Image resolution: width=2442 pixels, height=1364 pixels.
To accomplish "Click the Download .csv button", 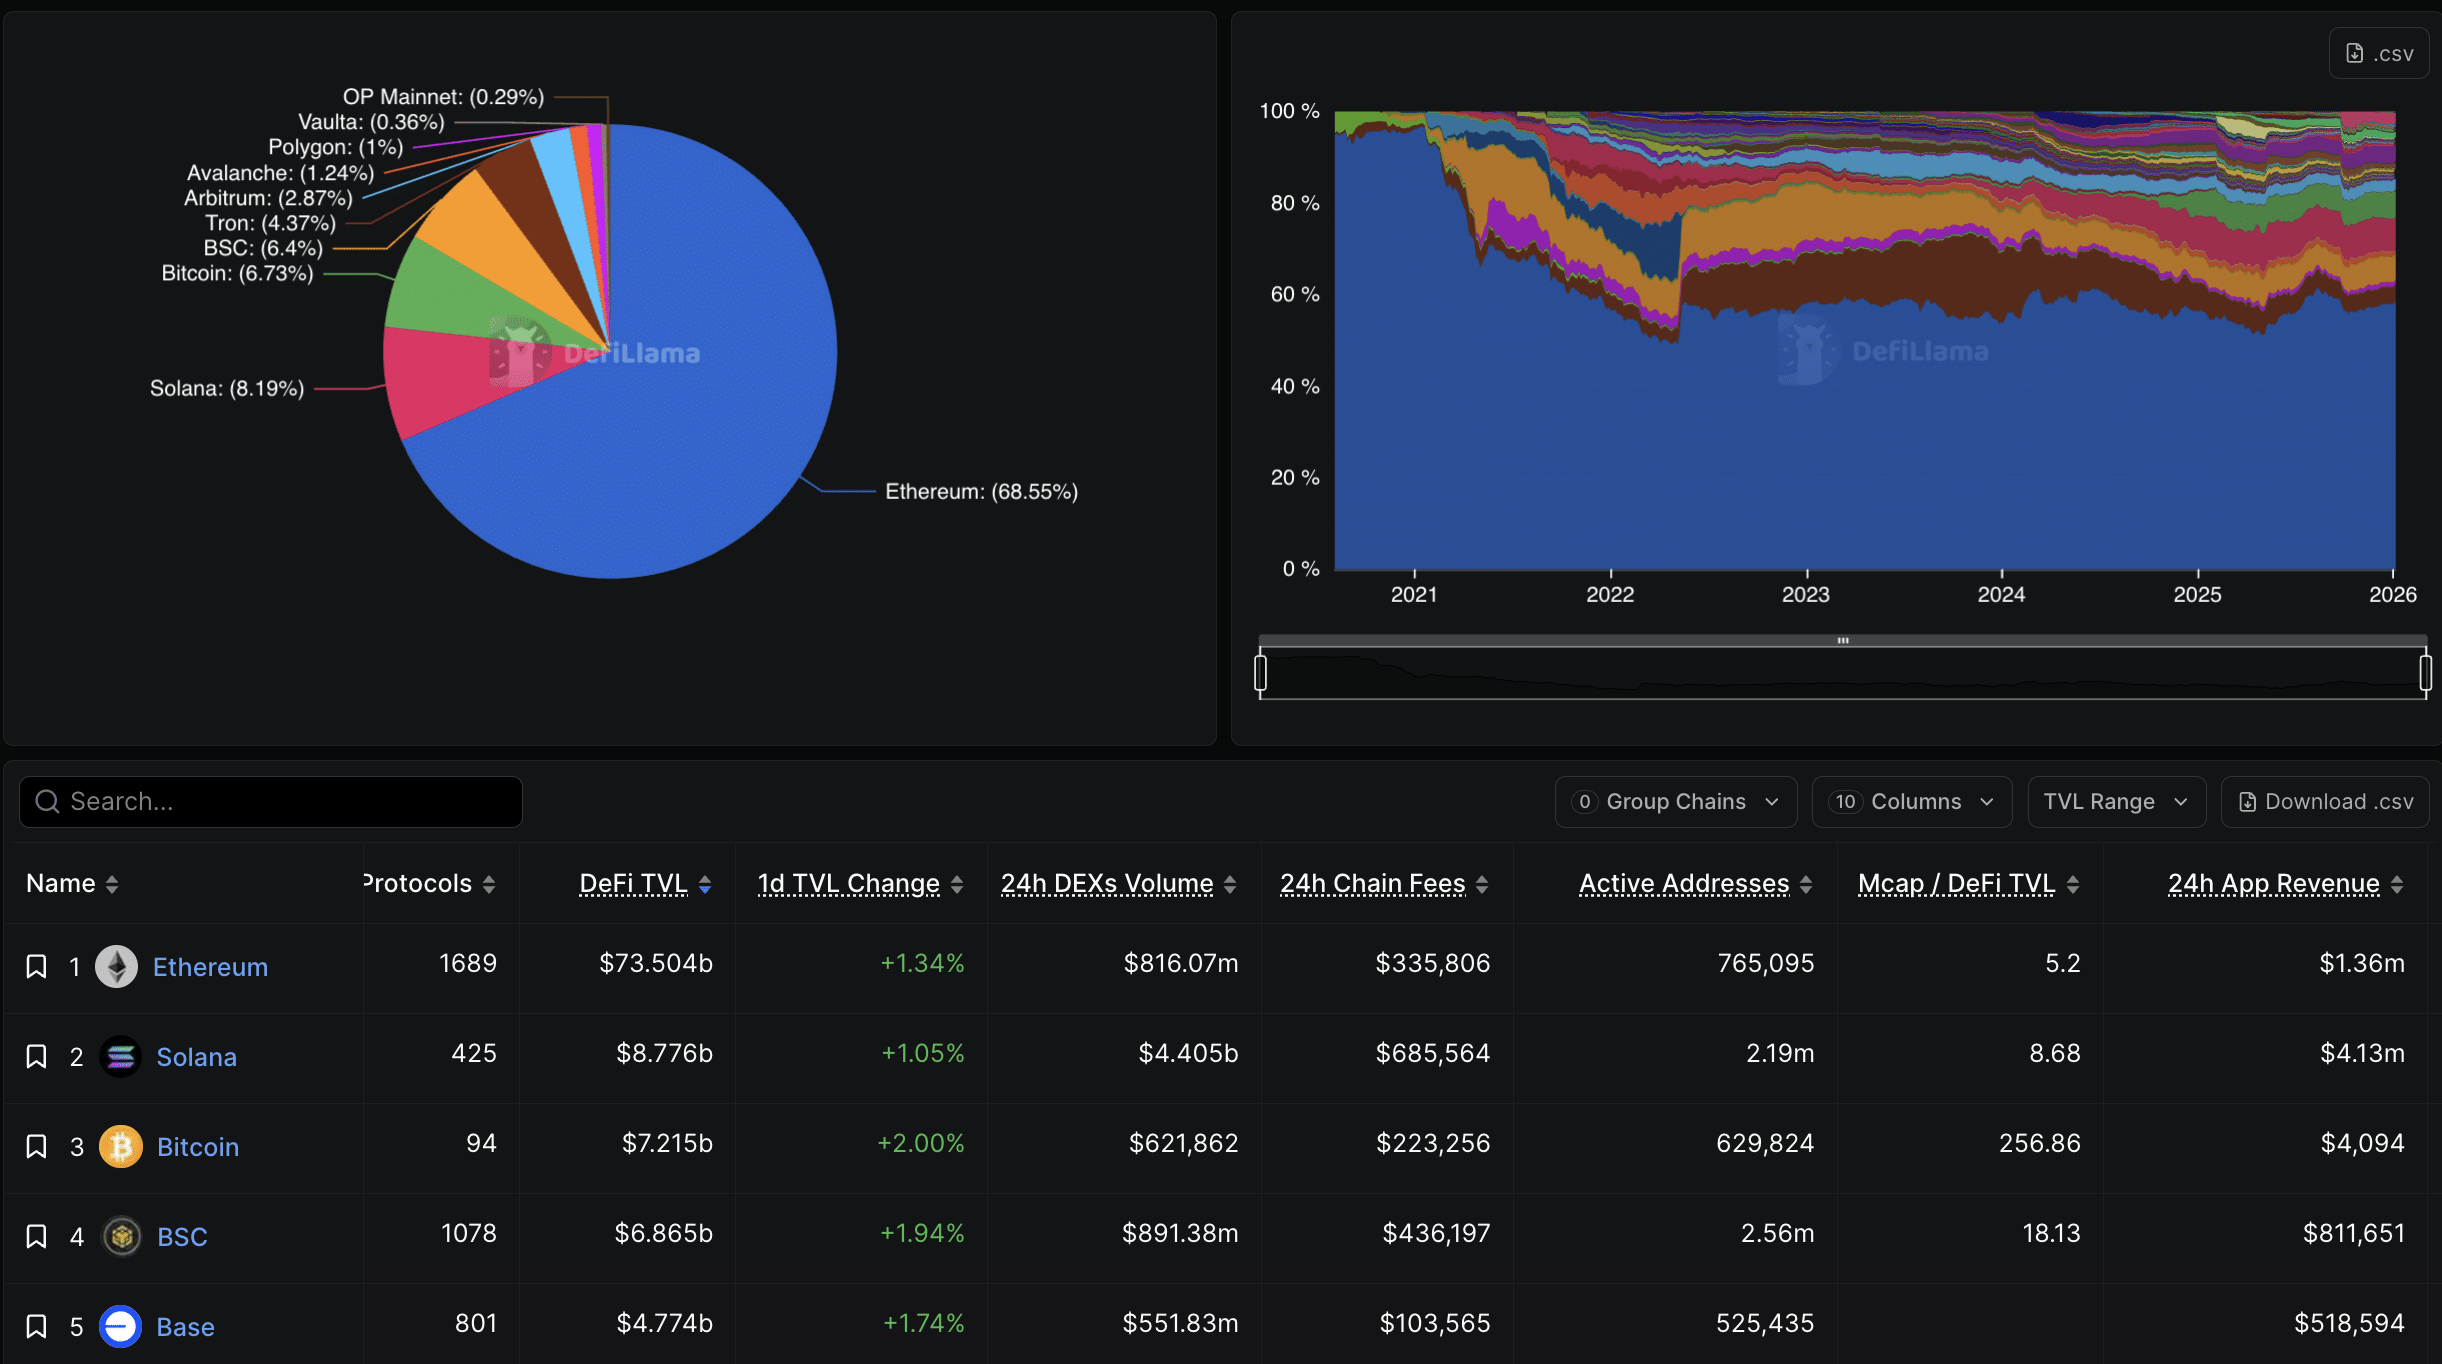I will tap(2325, 802).
